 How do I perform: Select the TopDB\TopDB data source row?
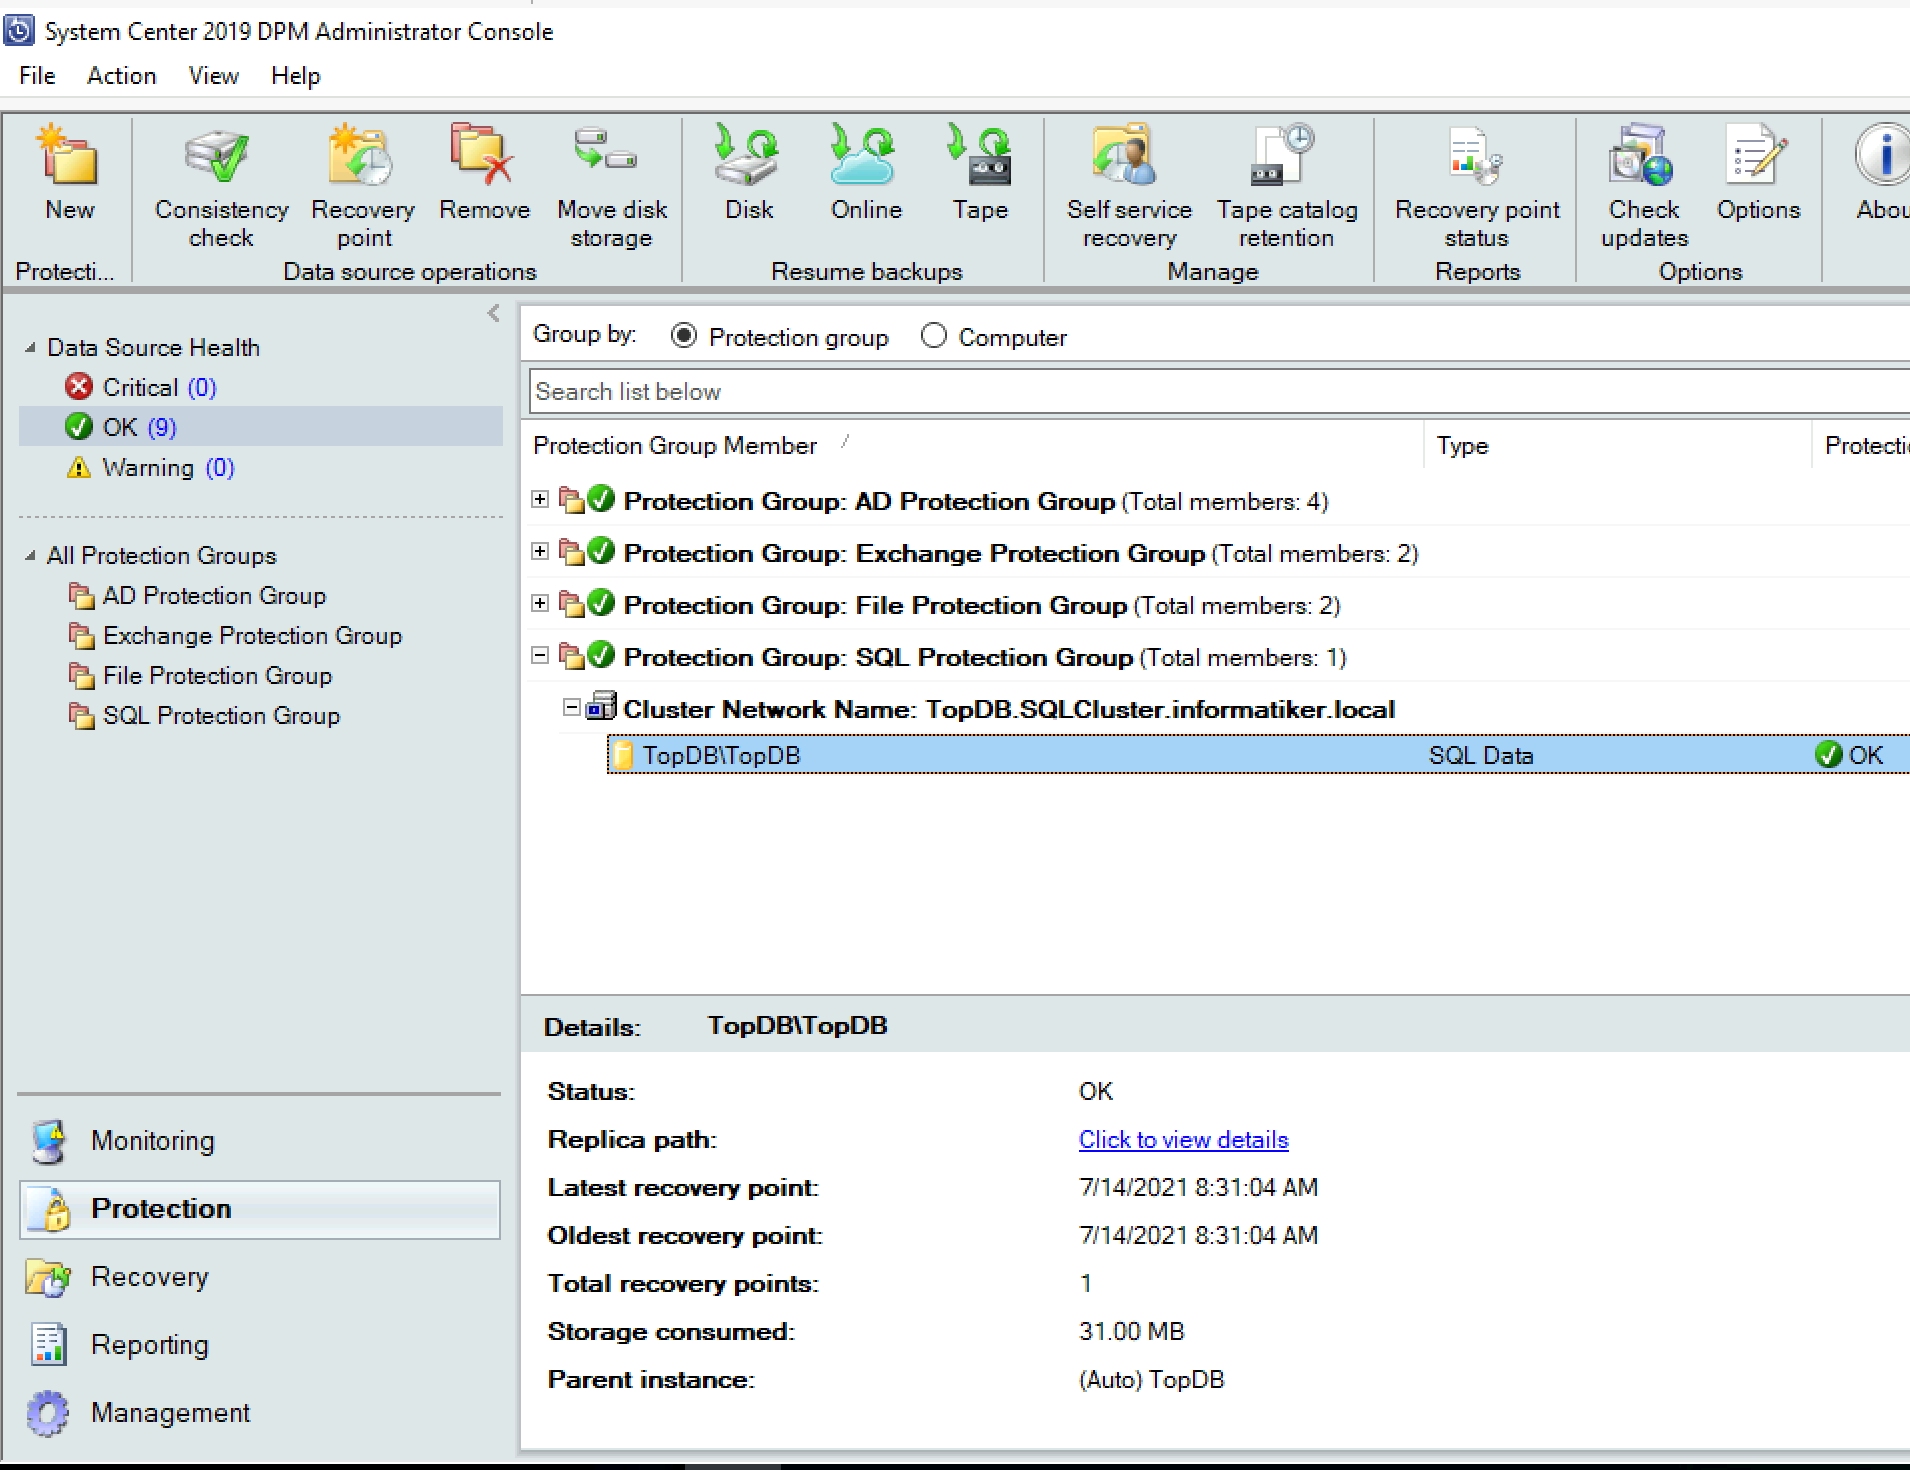[1258, 755]
